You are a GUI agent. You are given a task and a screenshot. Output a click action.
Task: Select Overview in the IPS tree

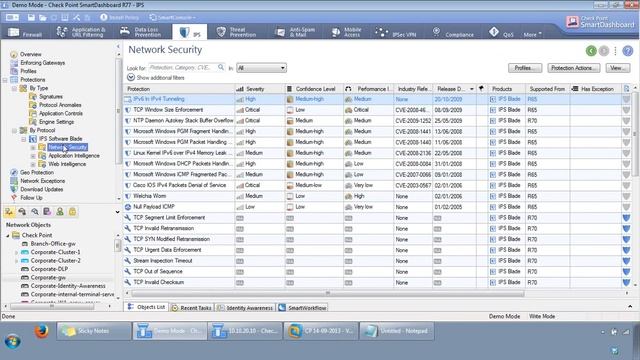click(x=31, y=54)
